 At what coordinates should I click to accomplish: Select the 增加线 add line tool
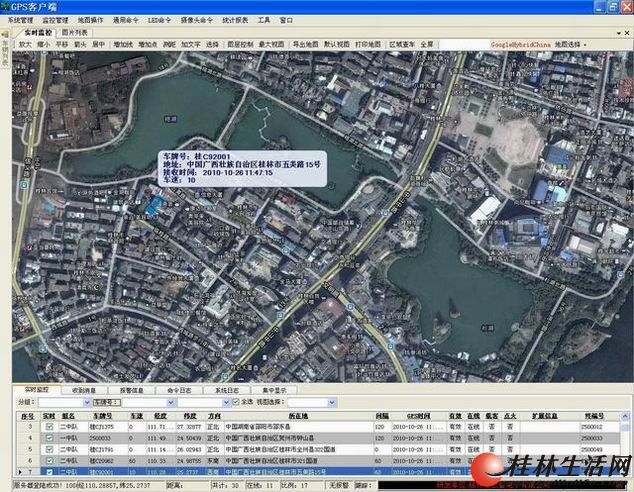[123, 44]
